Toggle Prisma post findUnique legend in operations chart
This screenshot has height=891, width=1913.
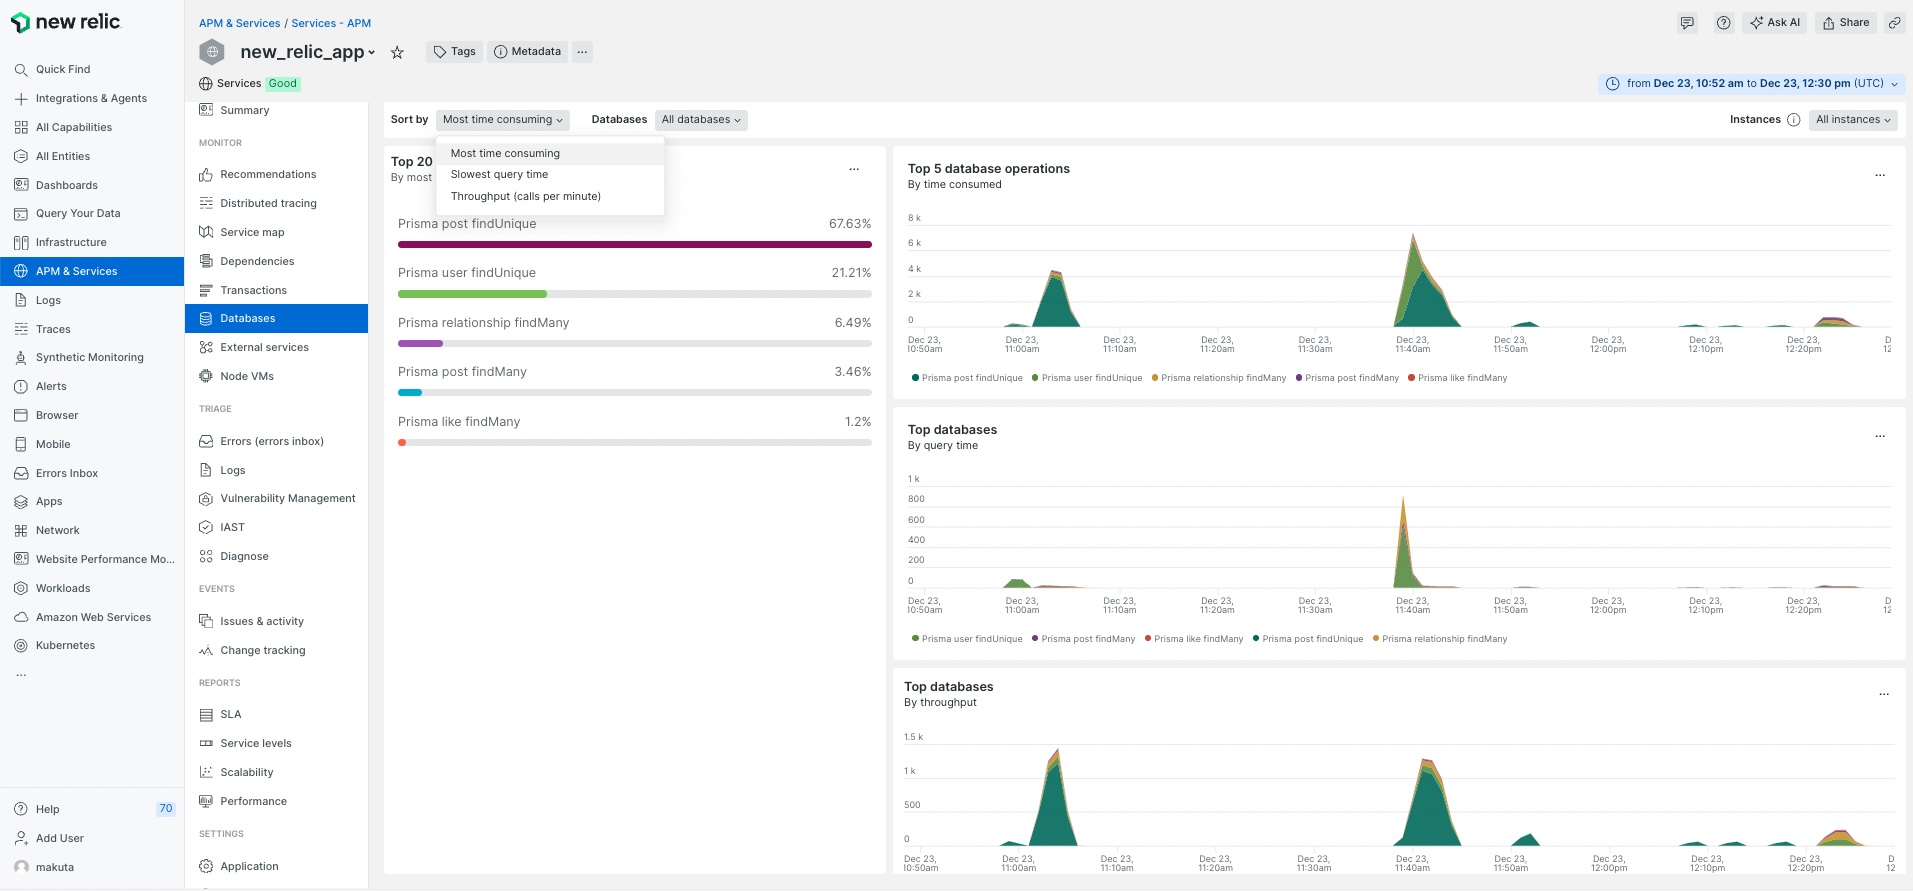967,378
